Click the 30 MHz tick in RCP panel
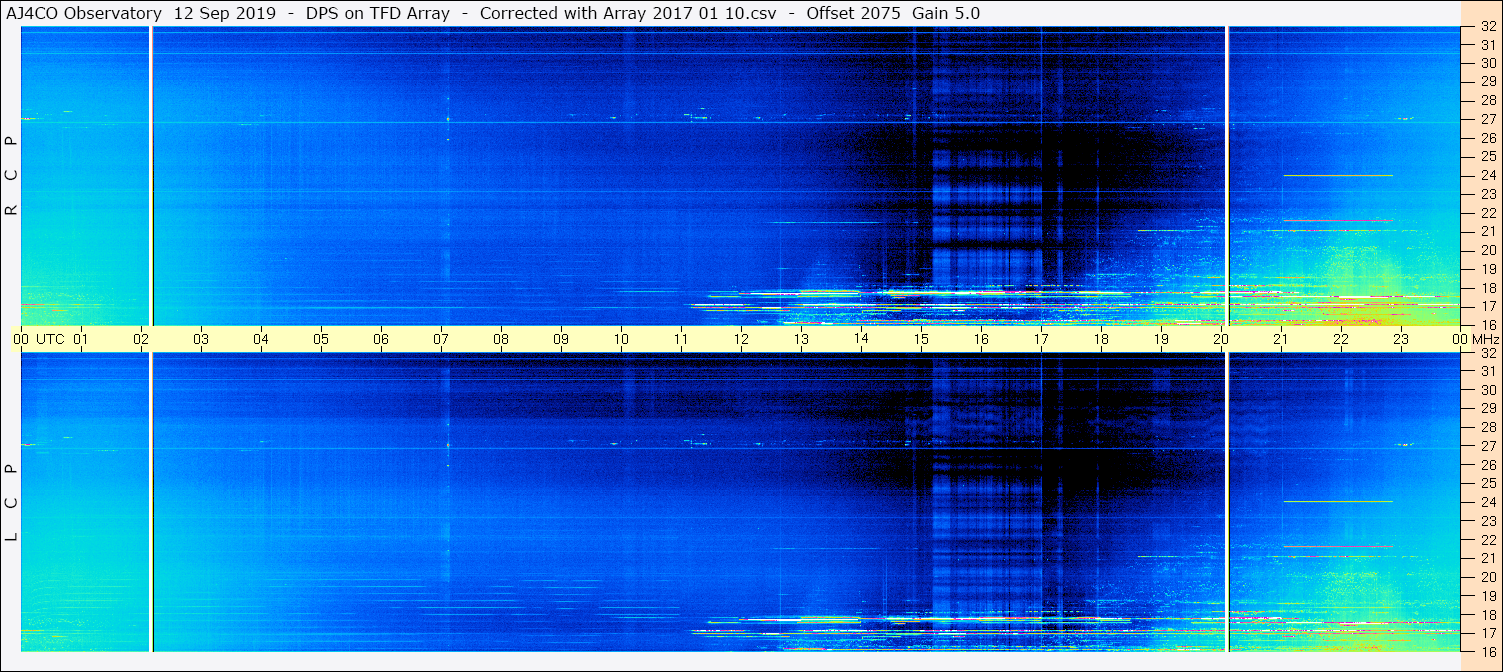The image size is (1503, 672). point(1488,63)
